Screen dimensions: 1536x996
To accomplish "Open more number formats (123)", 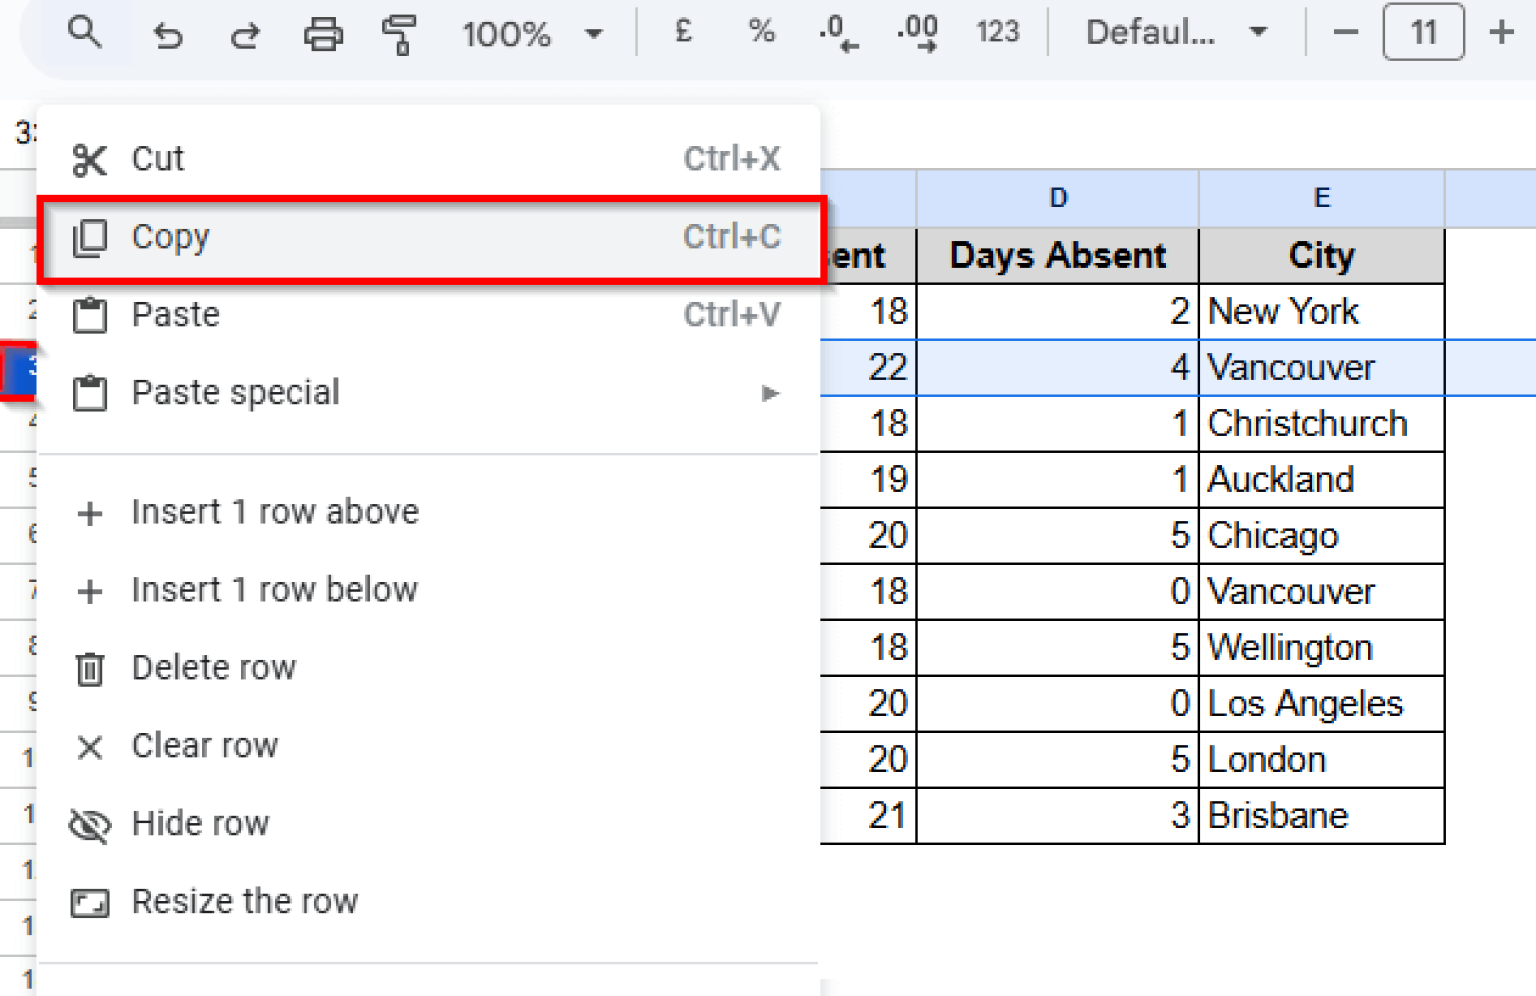I will [996, 33].
